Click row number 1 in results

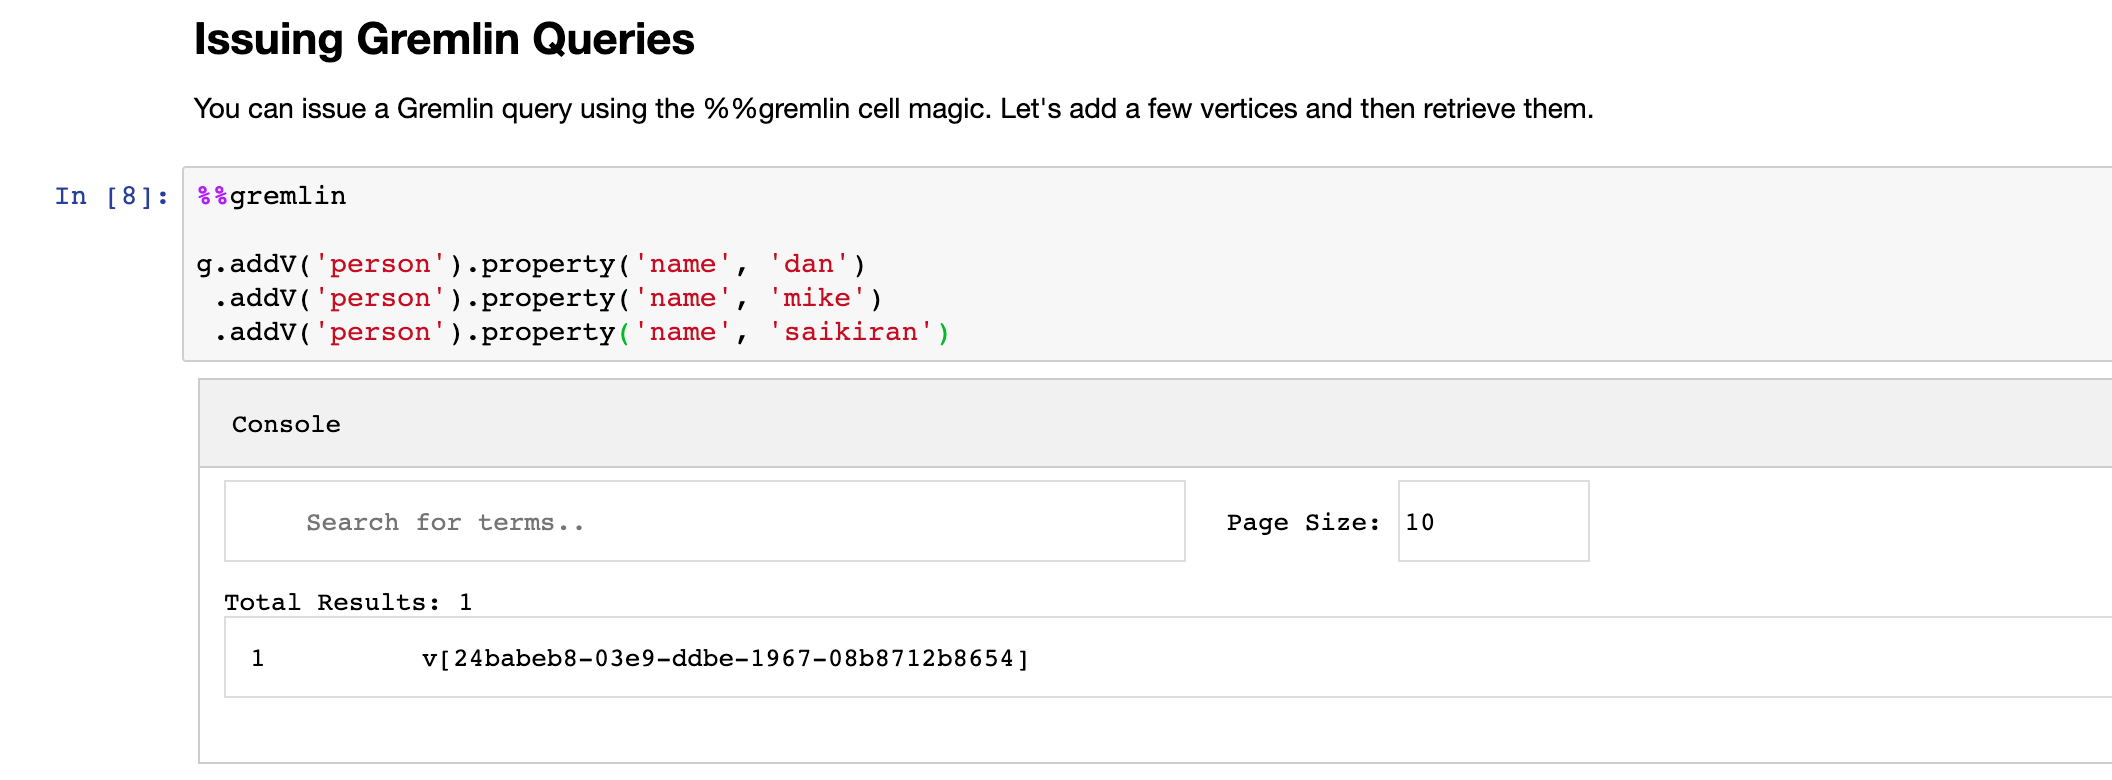pos(258,658)
